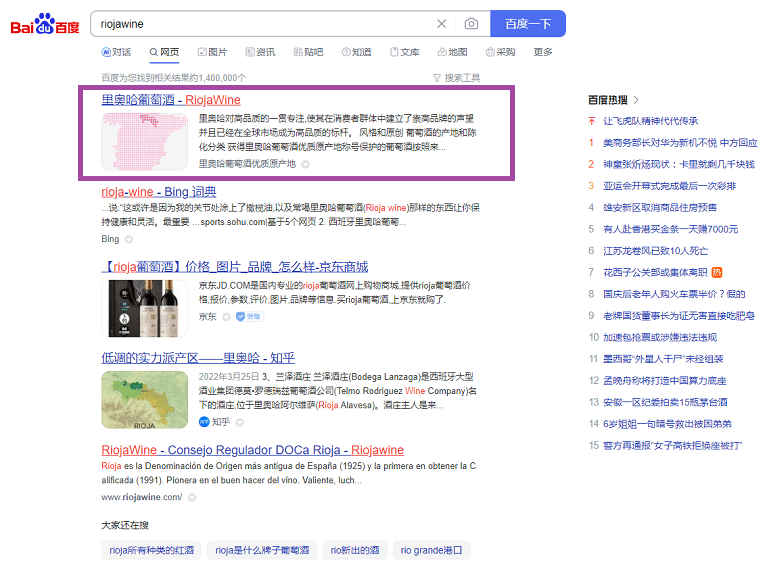Select the 网页 tab

pyautogui.click(x=164, y=52)
